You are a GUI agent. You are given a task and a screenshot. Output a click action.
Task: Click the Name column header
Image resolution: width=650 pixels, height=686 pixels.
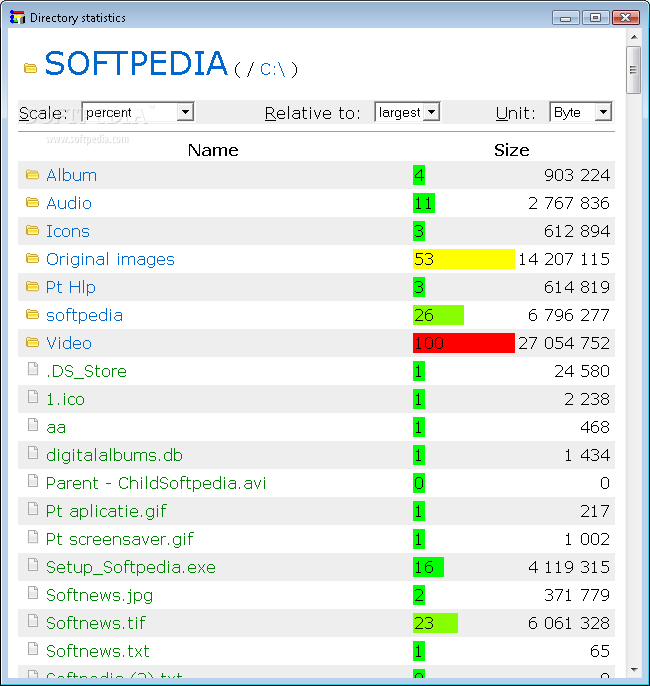[x=213, y=150]
